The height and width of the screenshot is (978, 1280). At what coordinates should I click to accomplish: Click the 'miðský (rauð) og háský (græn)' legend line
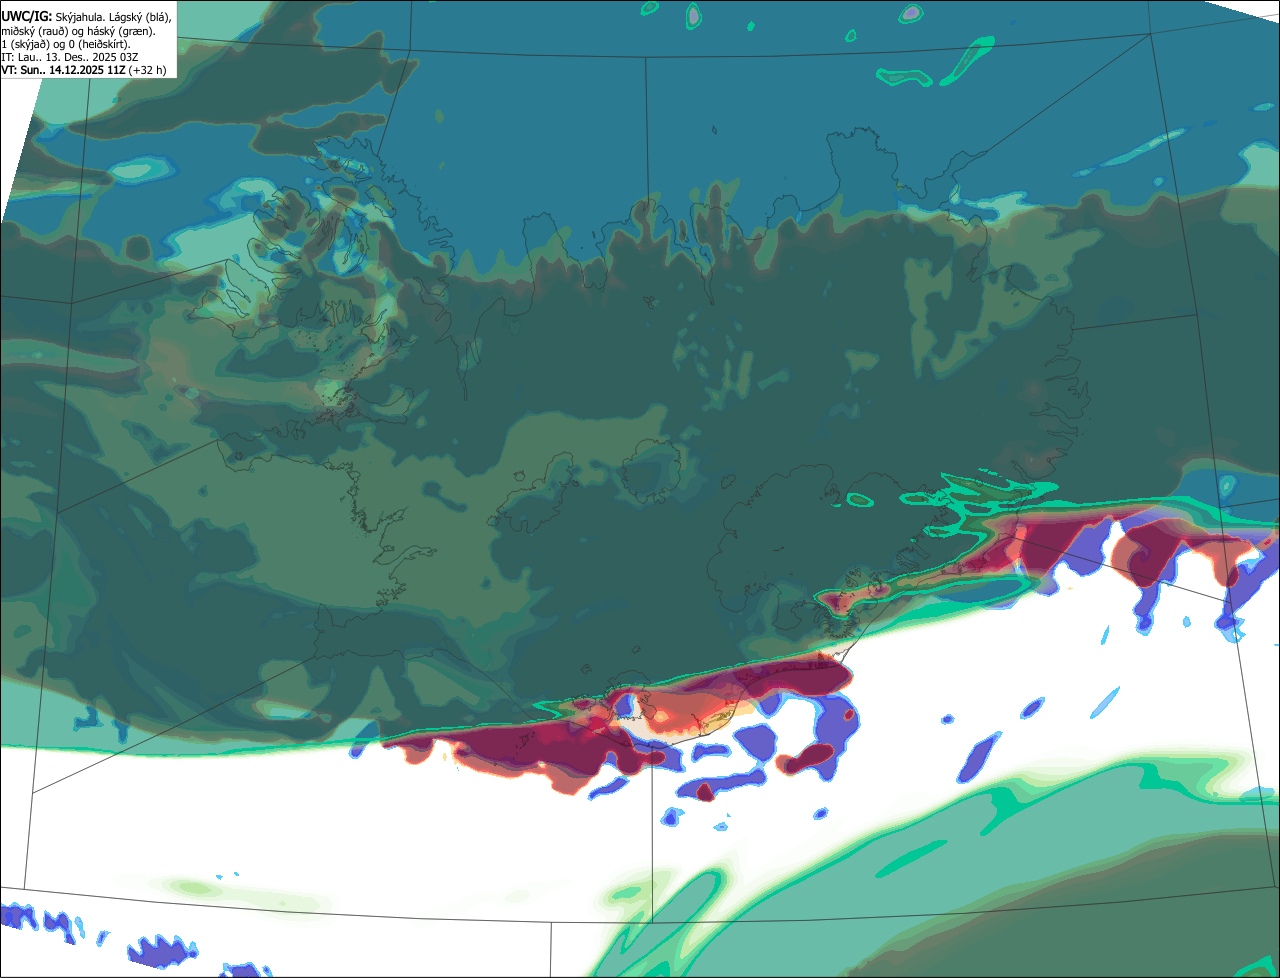[78, 31]
